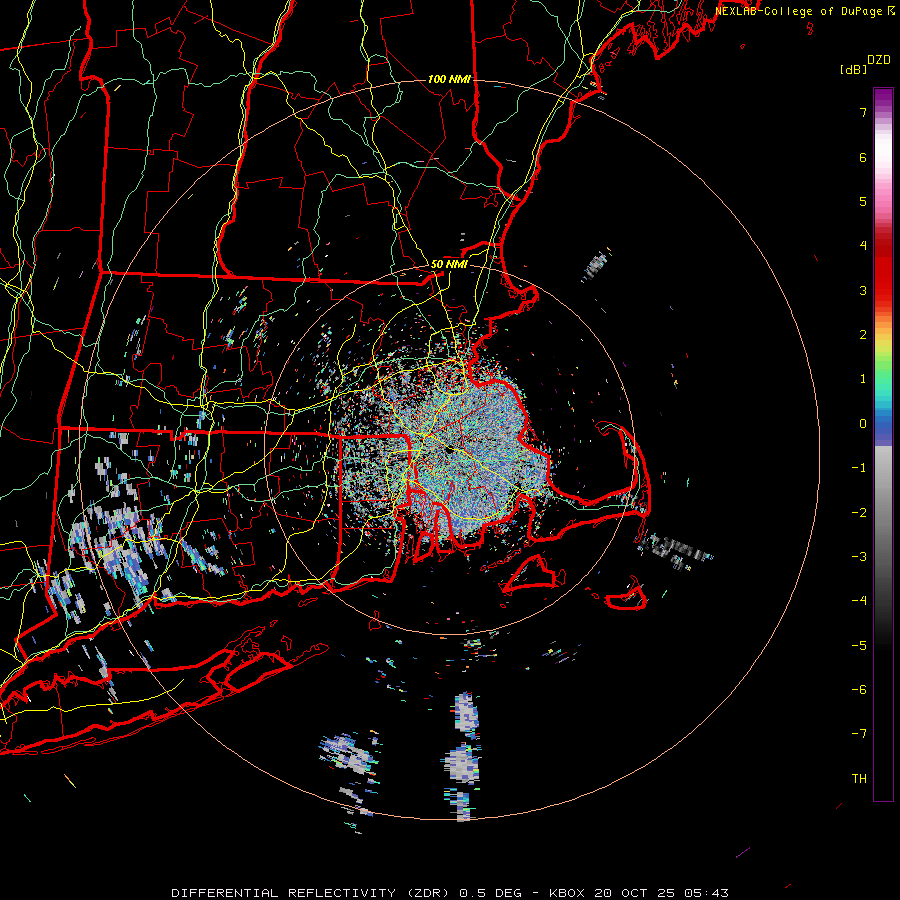Click the [dB] units label
The image size is (900, 900).
853,70
